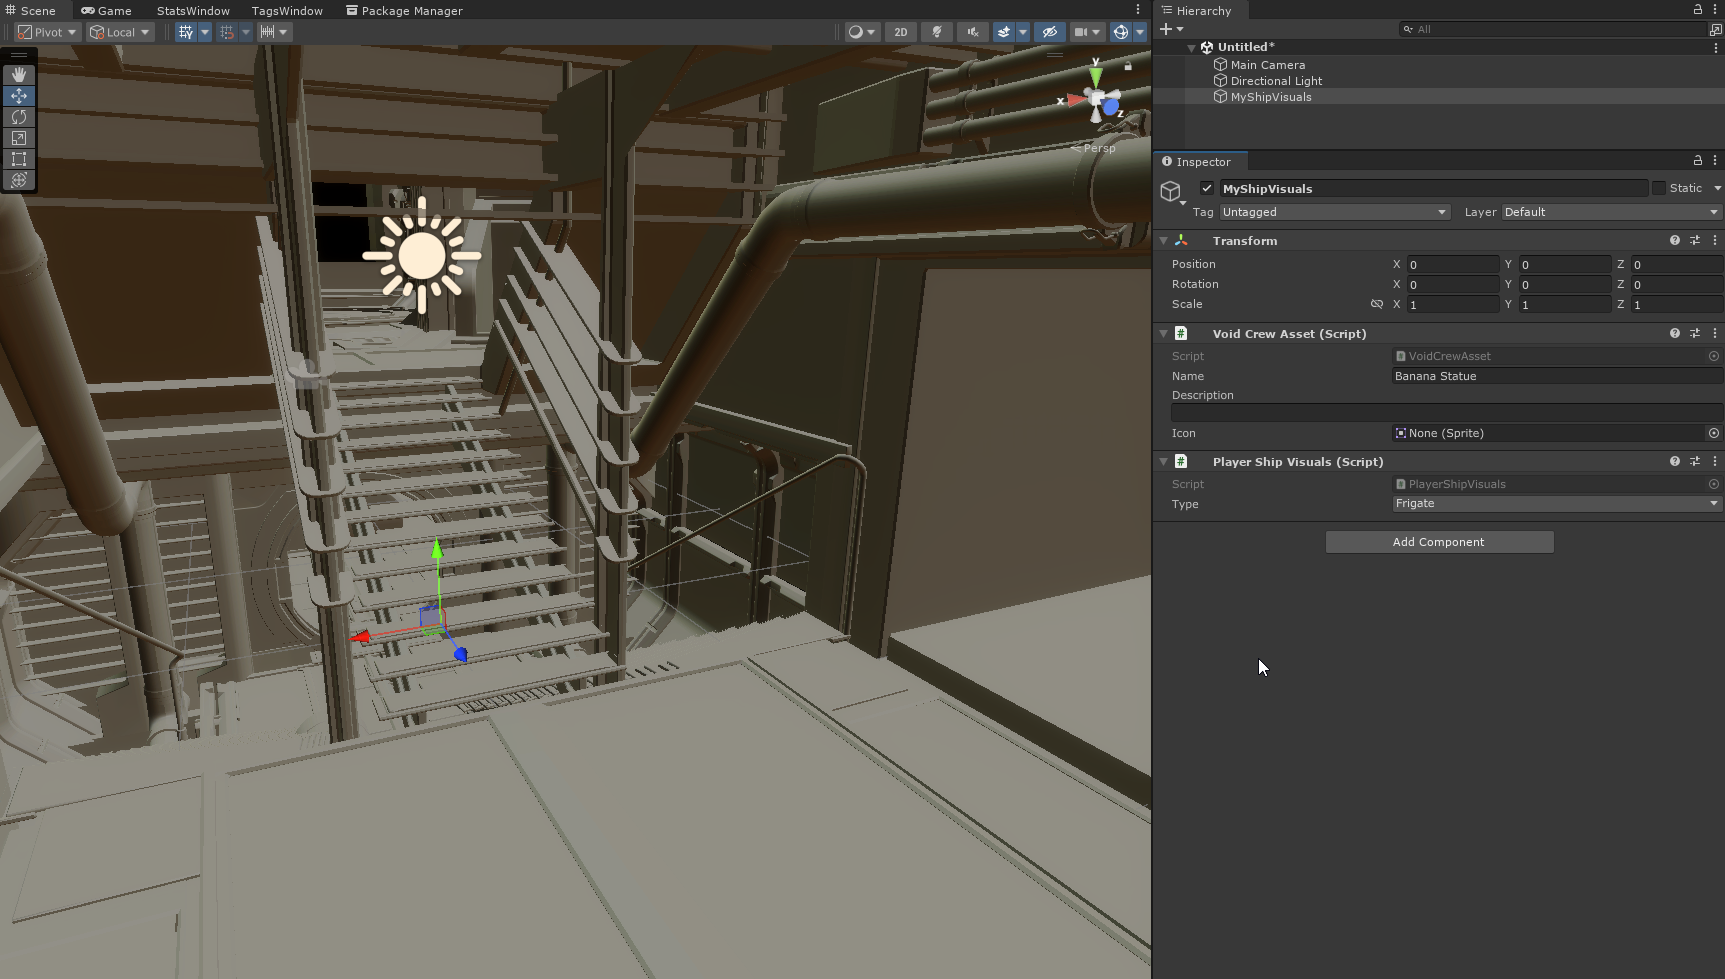Collapse the Transform component foldout

[x=1164, y=241]
